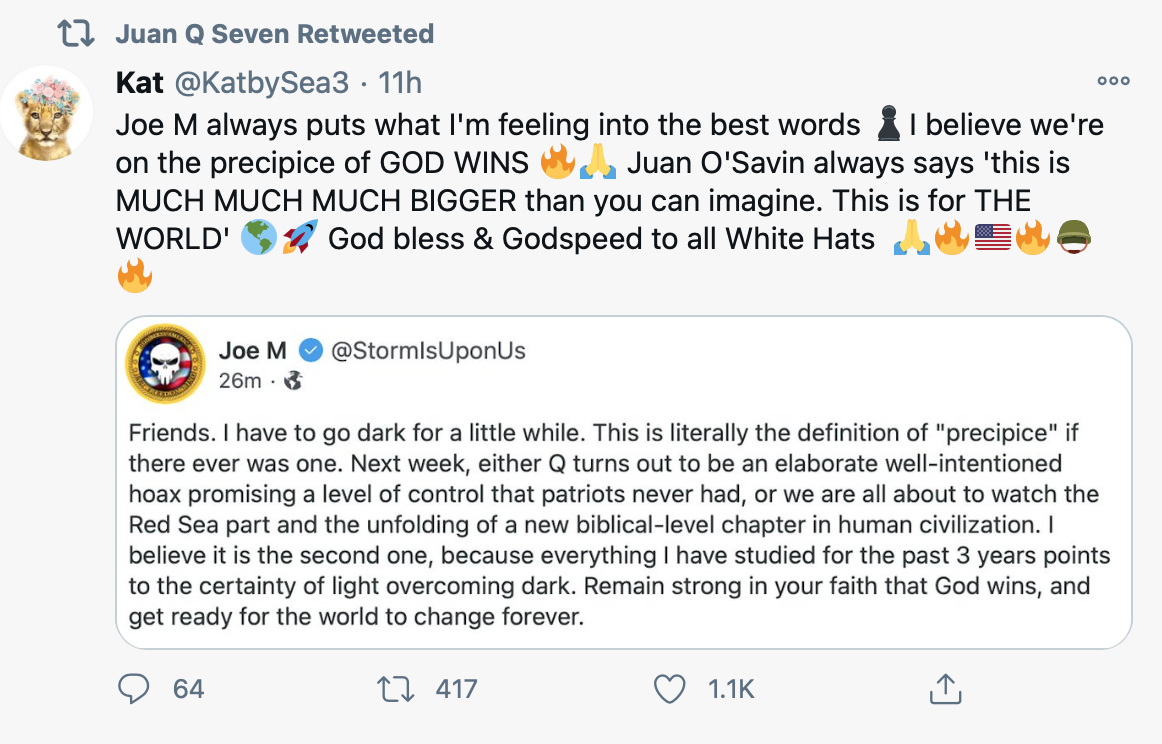Click the rocket emoji in the tweet text

299,238
